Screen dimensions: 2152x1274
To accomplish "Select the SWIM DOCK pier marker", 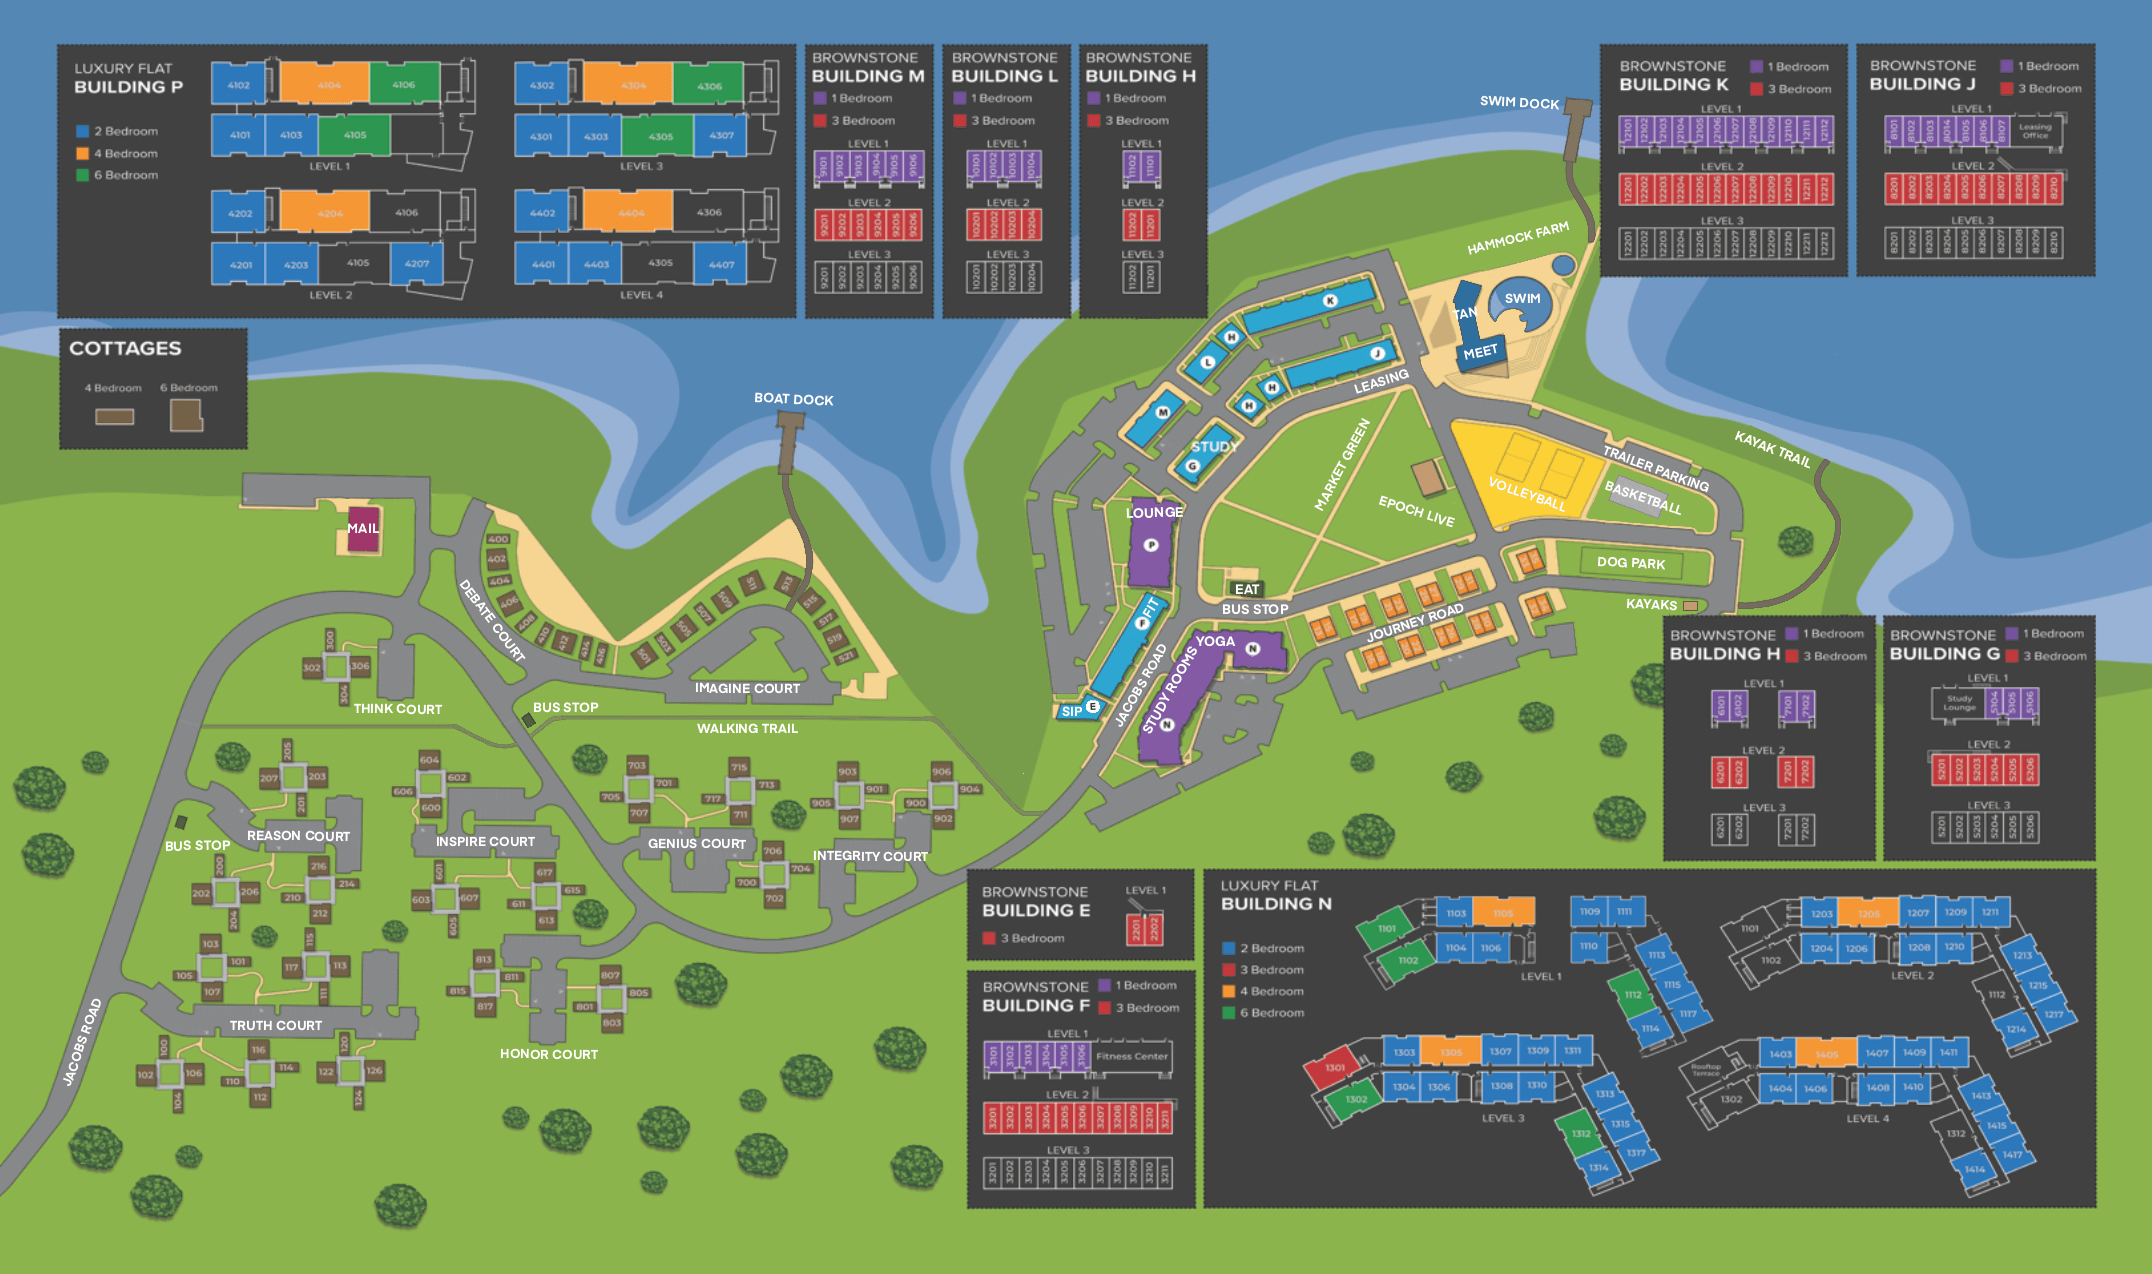I will tap(1577, 128).
